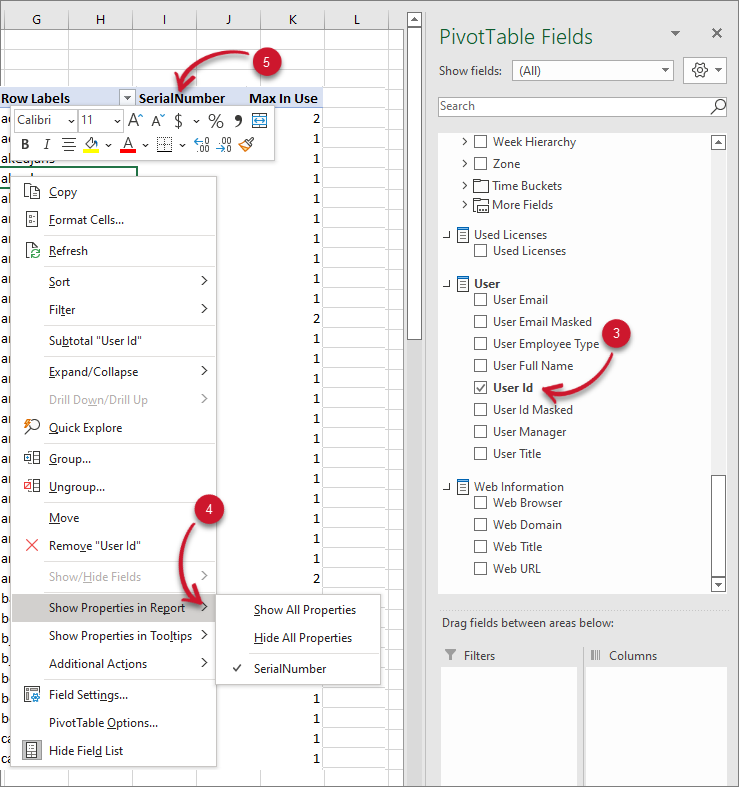Click the Bold button in mini toolbar
This screenshot has width=739, height=787.
(25, 145)
